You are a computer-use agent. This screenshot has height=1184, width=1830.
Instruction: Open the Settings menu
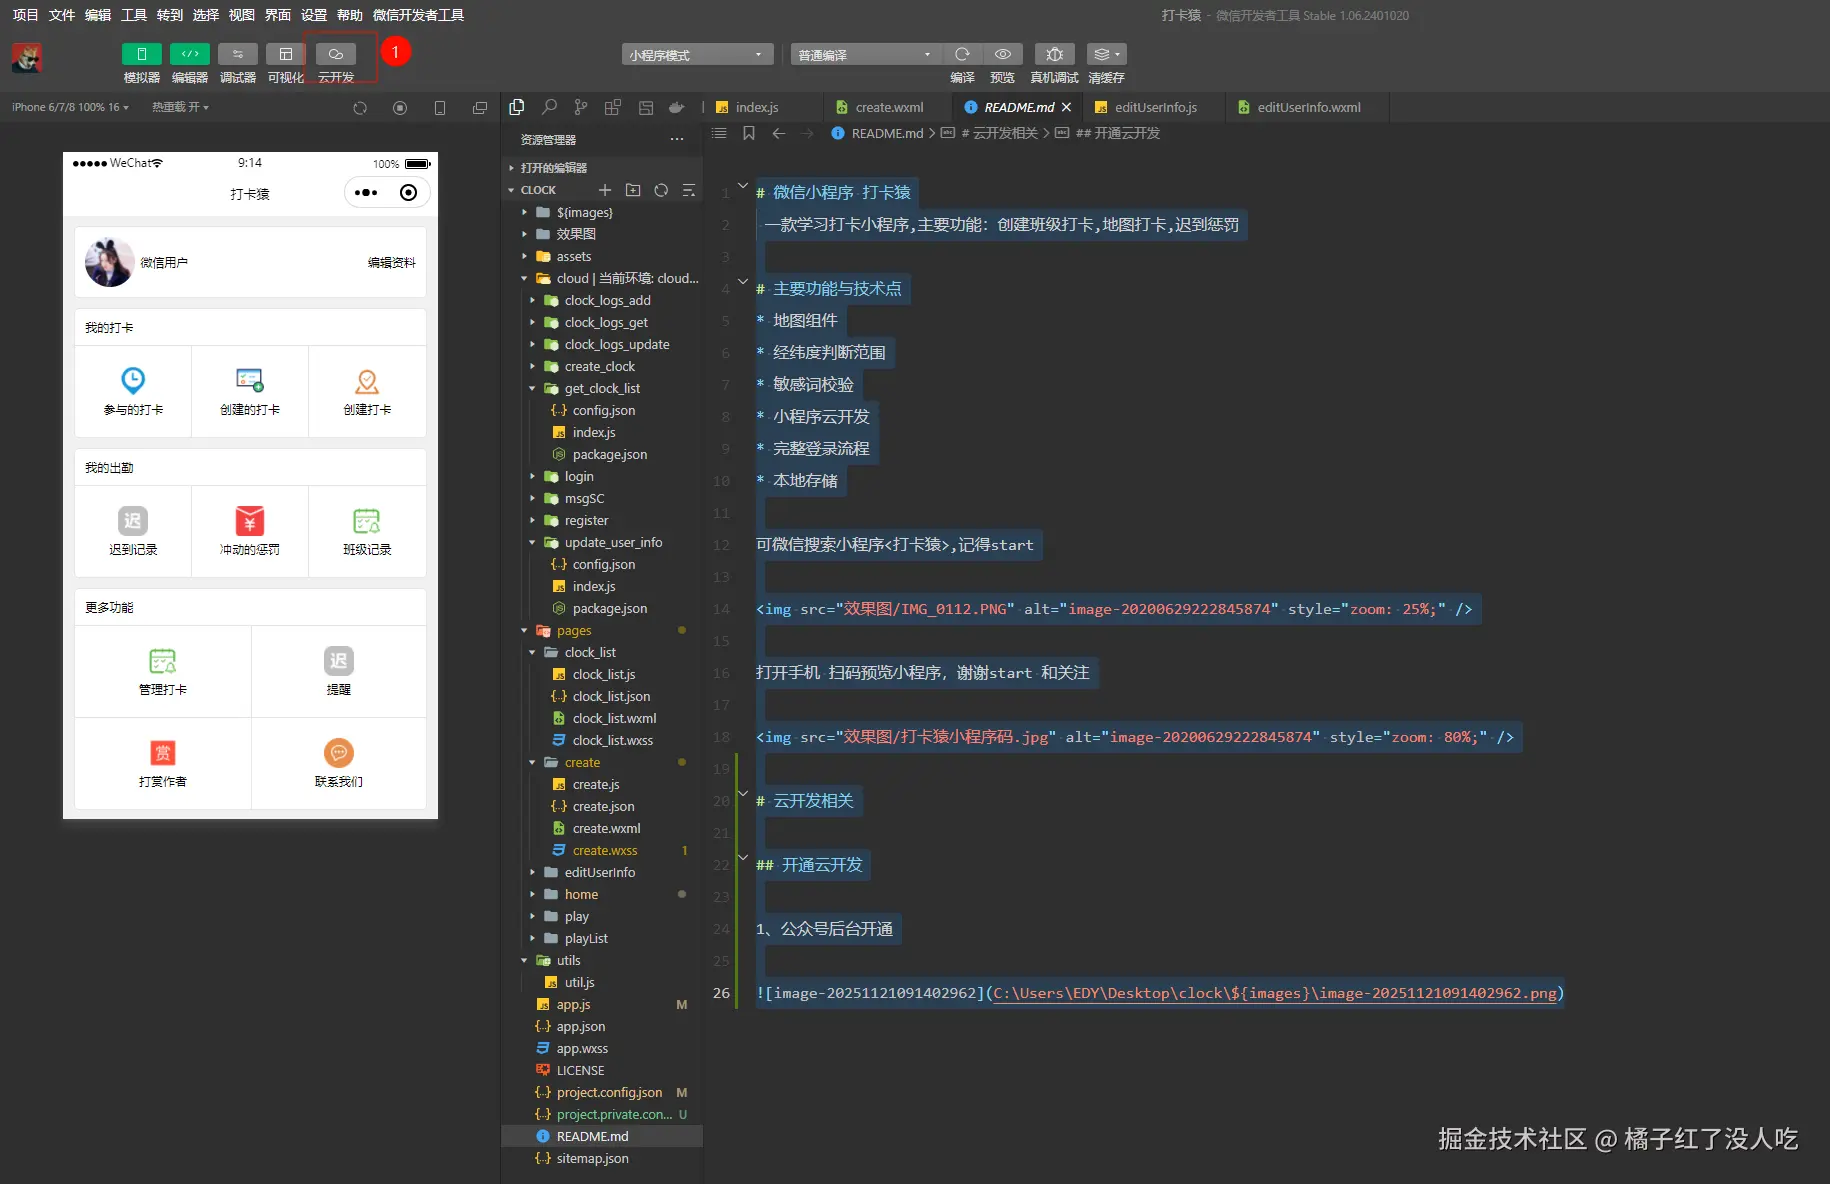pyautogui.click(x=314, y=15)
